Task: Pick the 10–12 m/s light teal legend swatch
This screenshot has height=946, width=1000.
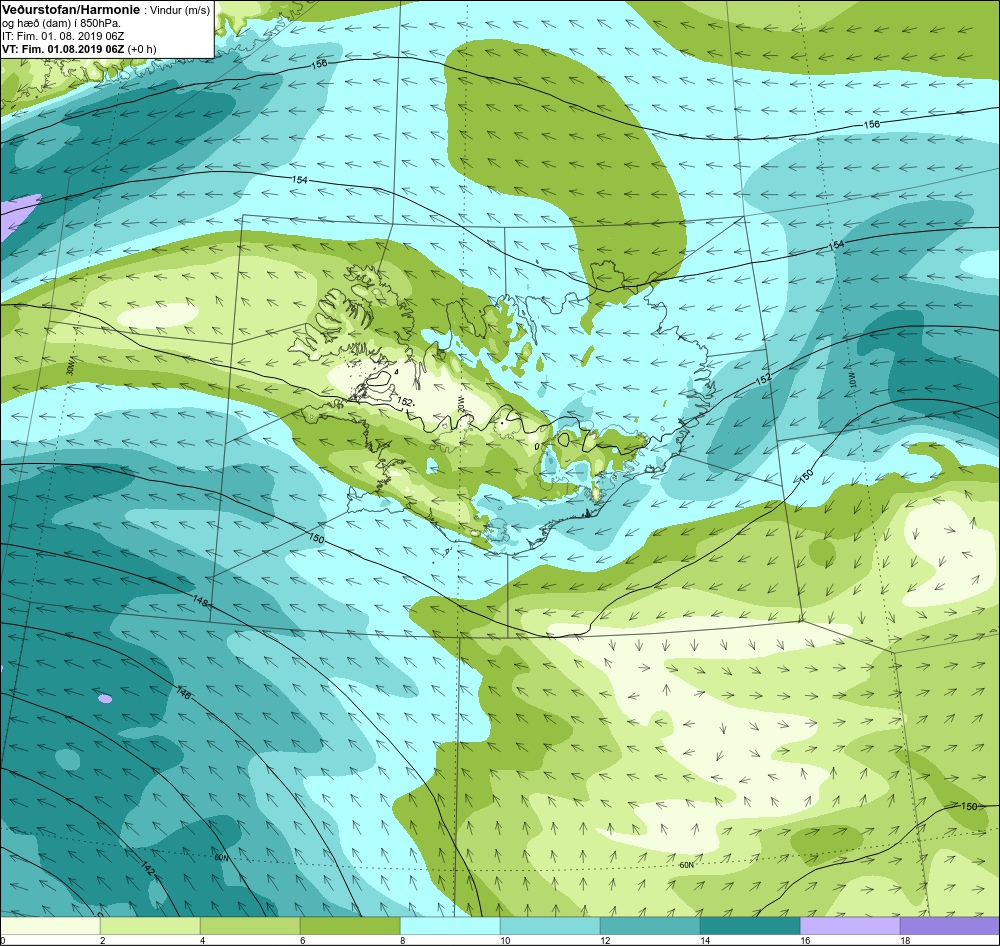Action: click(x=550, y=926)
